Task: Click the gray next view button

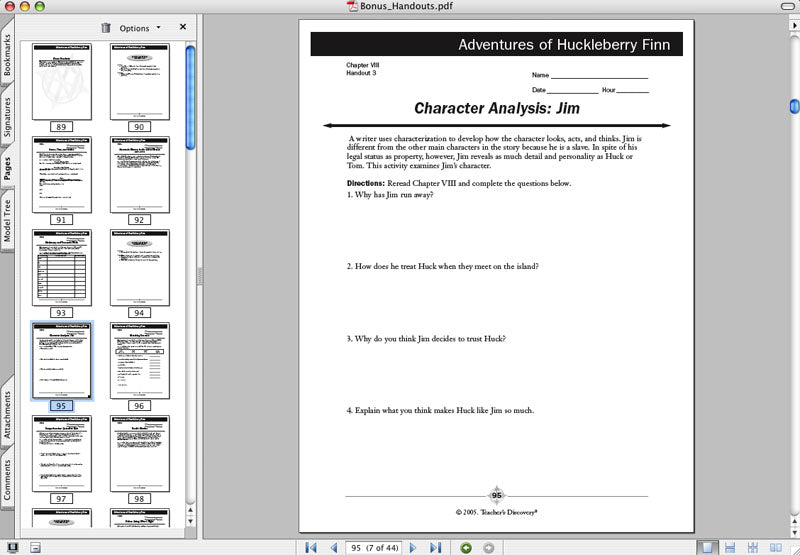Action: point(488,548)
